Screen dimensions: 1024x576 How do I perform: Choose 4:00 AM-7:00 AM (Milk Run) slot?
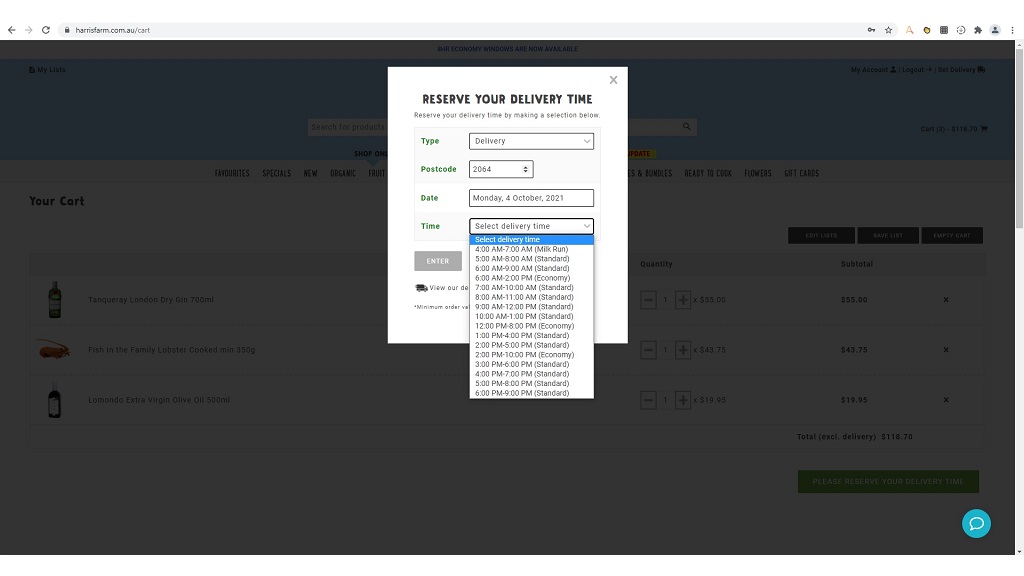click(x=521, y=249)
